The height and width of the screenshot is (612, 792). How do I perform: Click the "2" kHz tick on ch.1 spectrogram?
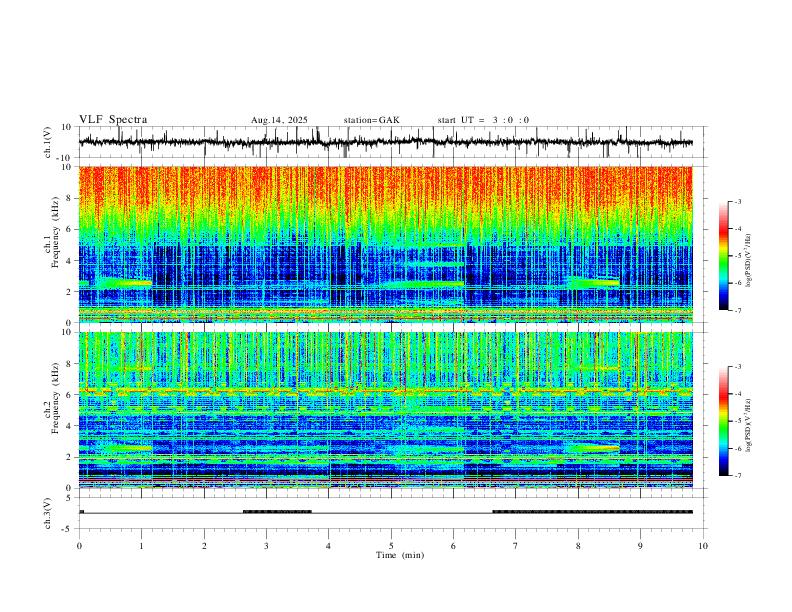(x=70, y=291)
